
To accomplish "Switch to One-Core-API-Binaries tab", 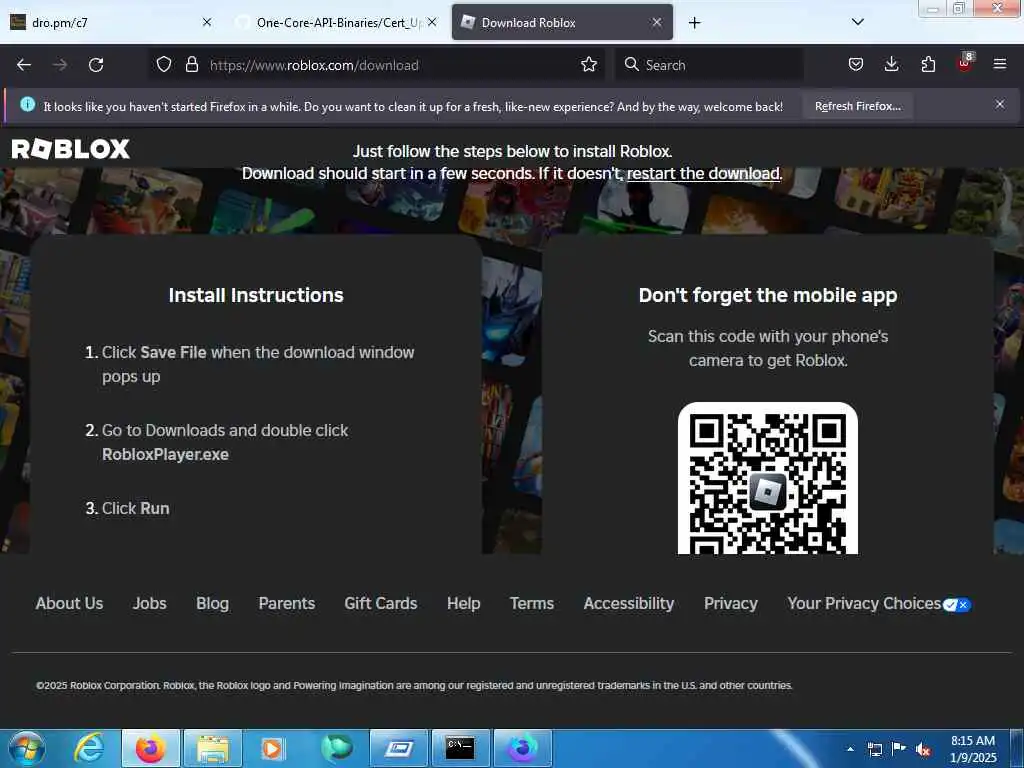I will click(336, 22).
